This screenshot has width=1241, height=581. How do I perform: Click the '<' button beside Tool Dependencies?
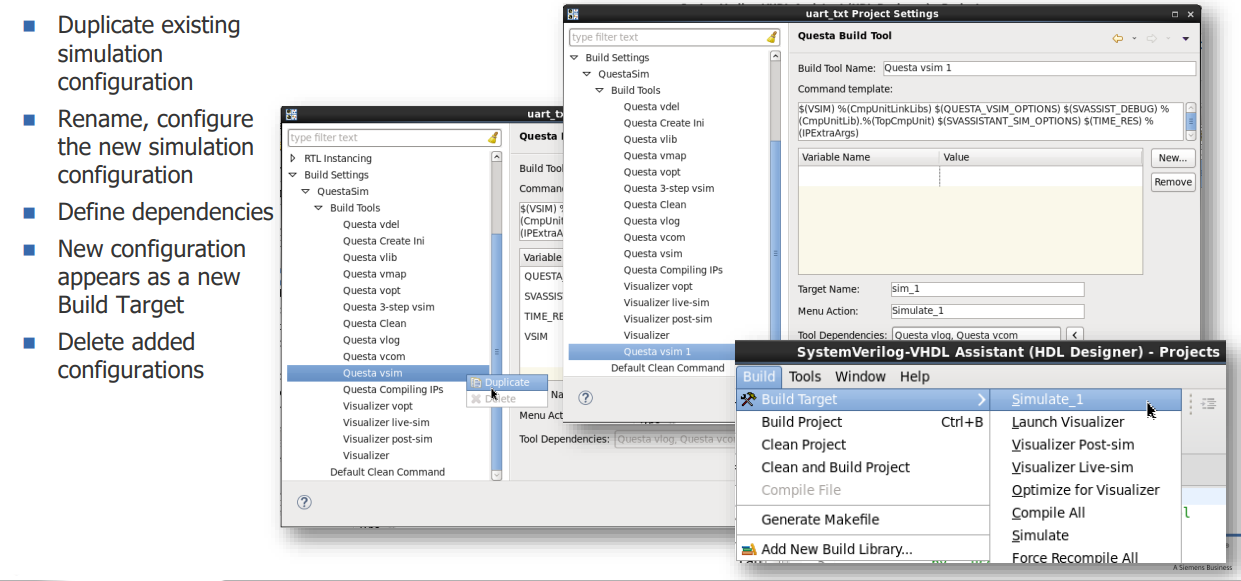(1075, 335)
